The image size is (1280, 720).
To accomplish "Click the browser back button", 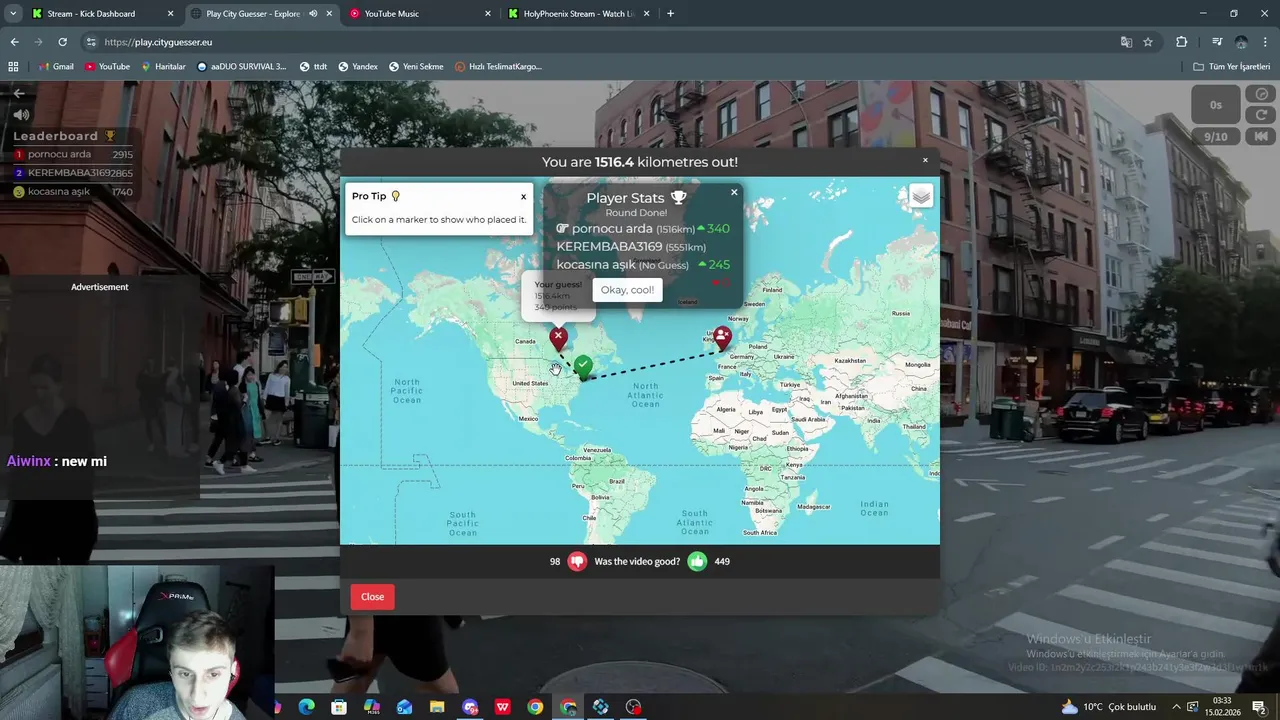I will coord(14,42).
